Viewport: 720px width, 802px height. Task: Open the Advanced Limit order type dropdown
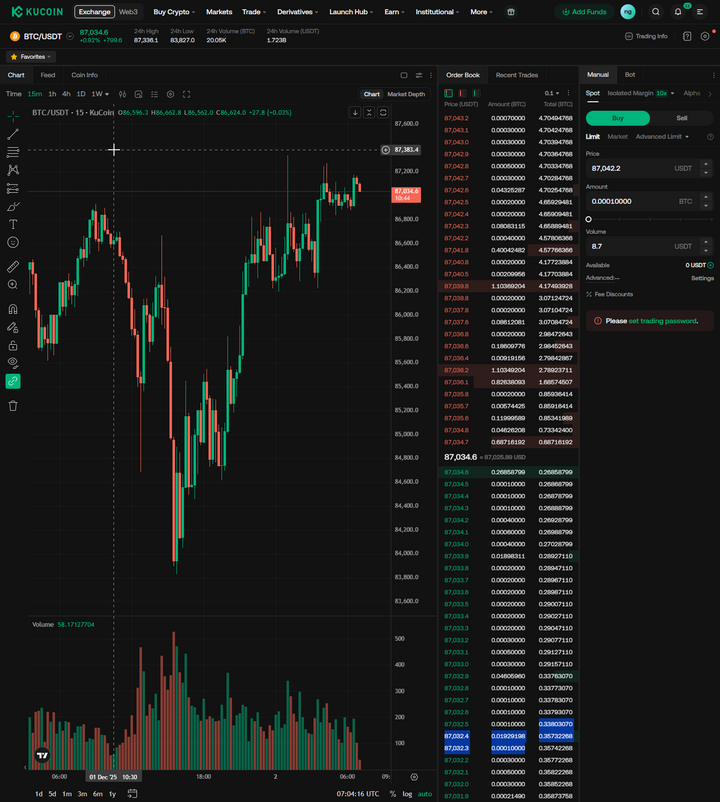pyautogui.click(x=662, y=137)
